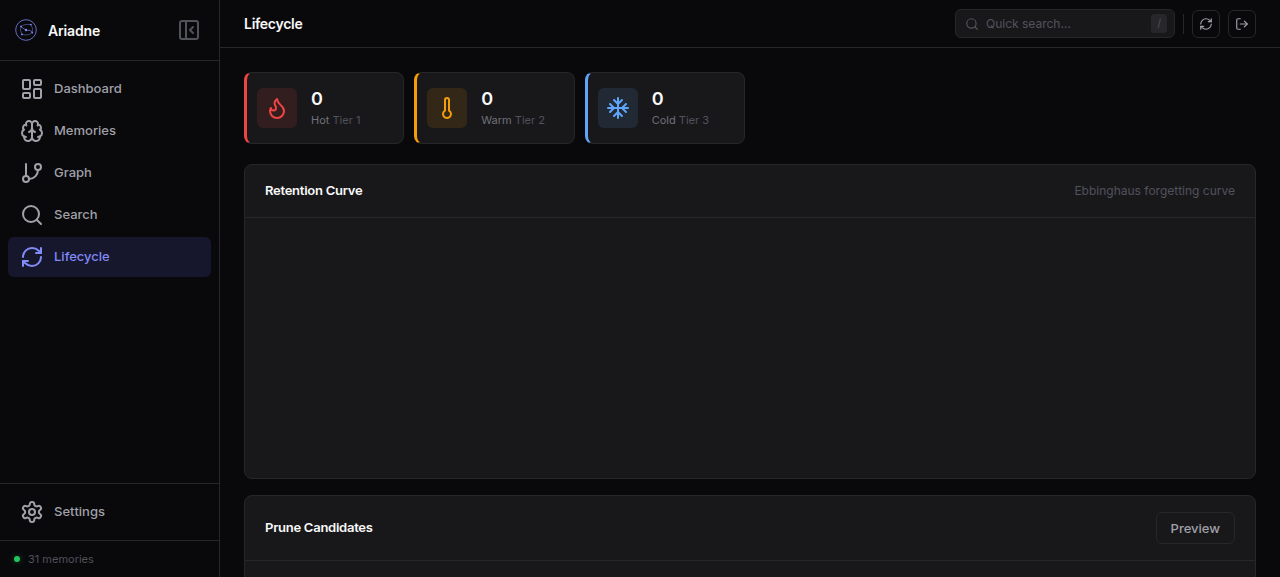This screenshot has height=577, width=1280.
Task: Refresh the page using header refresh button
Action: tap(1206, 24)
